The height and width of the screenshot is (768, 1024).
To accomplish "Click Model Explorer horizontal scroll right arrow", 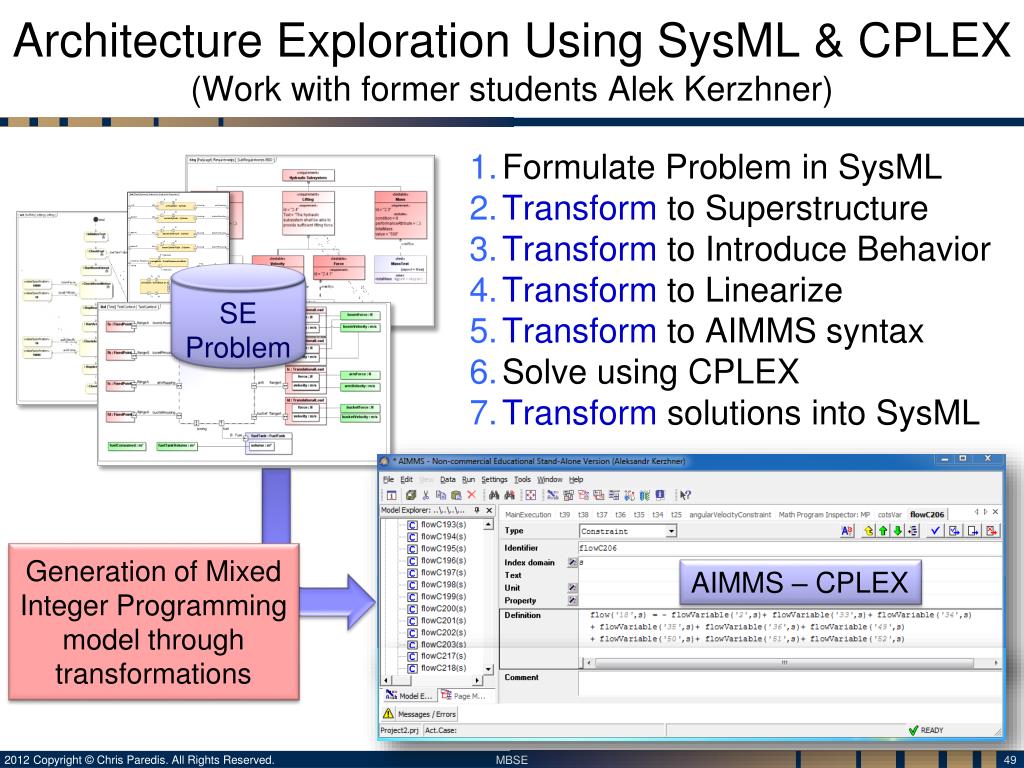I will click(477, 680).
